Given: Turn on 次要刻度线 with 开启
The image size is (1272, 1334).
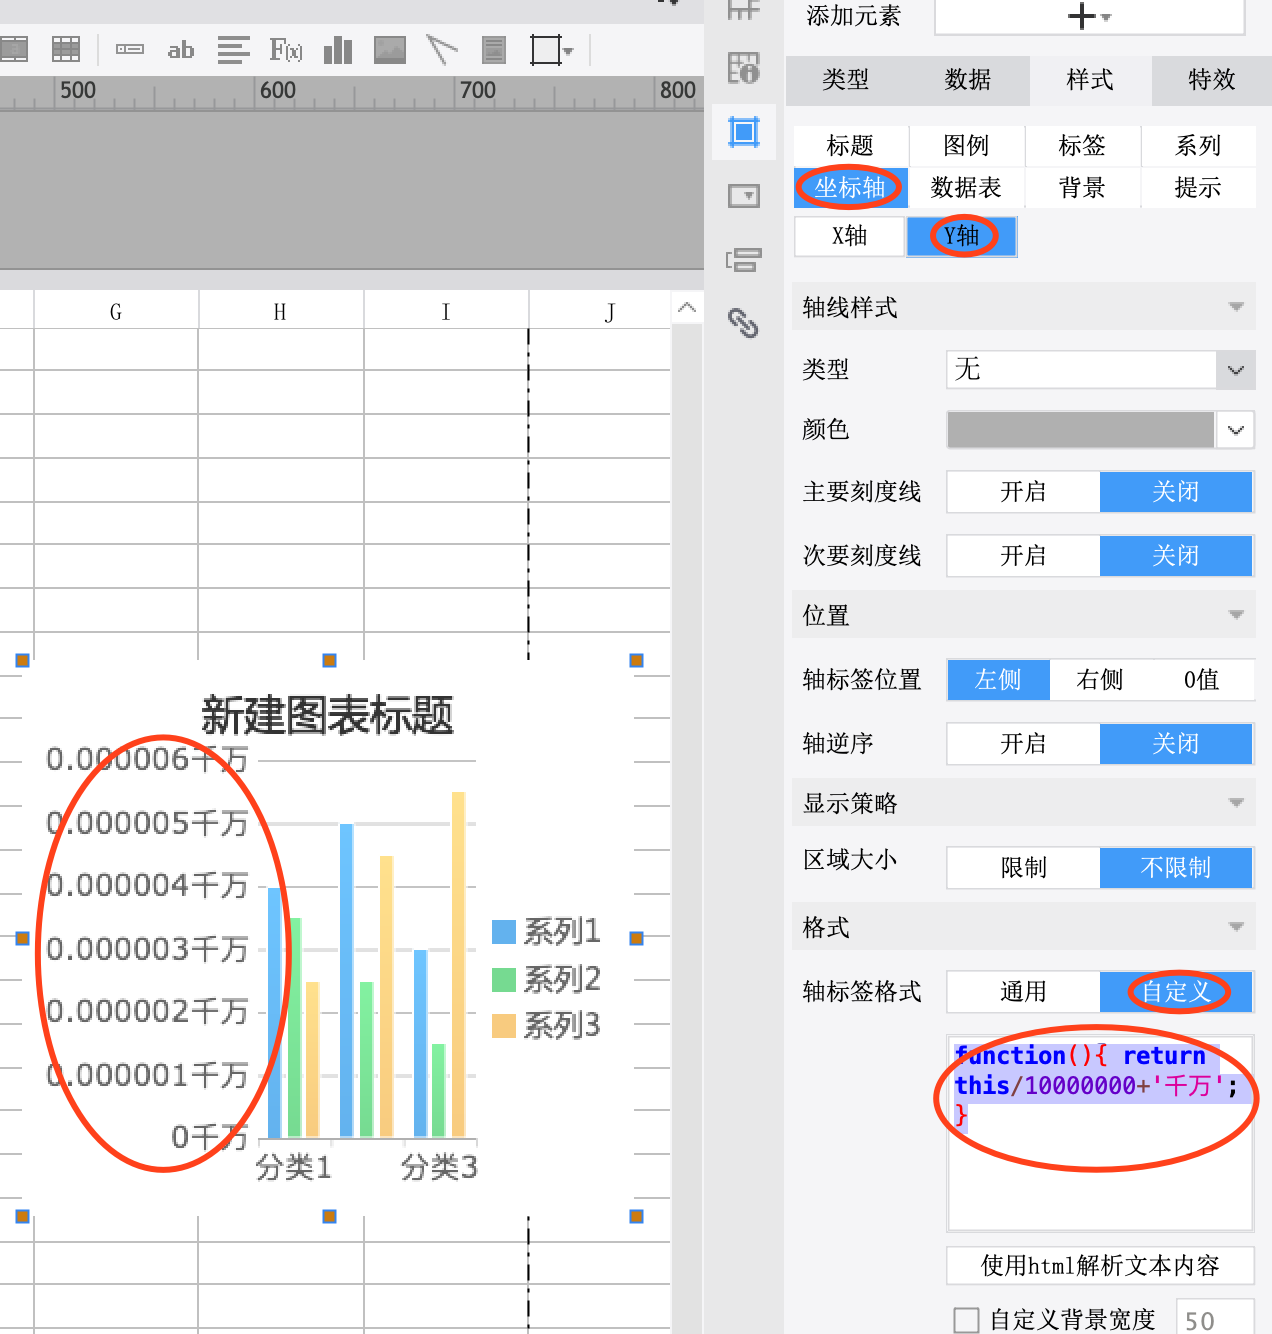Looking at the screenshot, I should (1024, 556).
